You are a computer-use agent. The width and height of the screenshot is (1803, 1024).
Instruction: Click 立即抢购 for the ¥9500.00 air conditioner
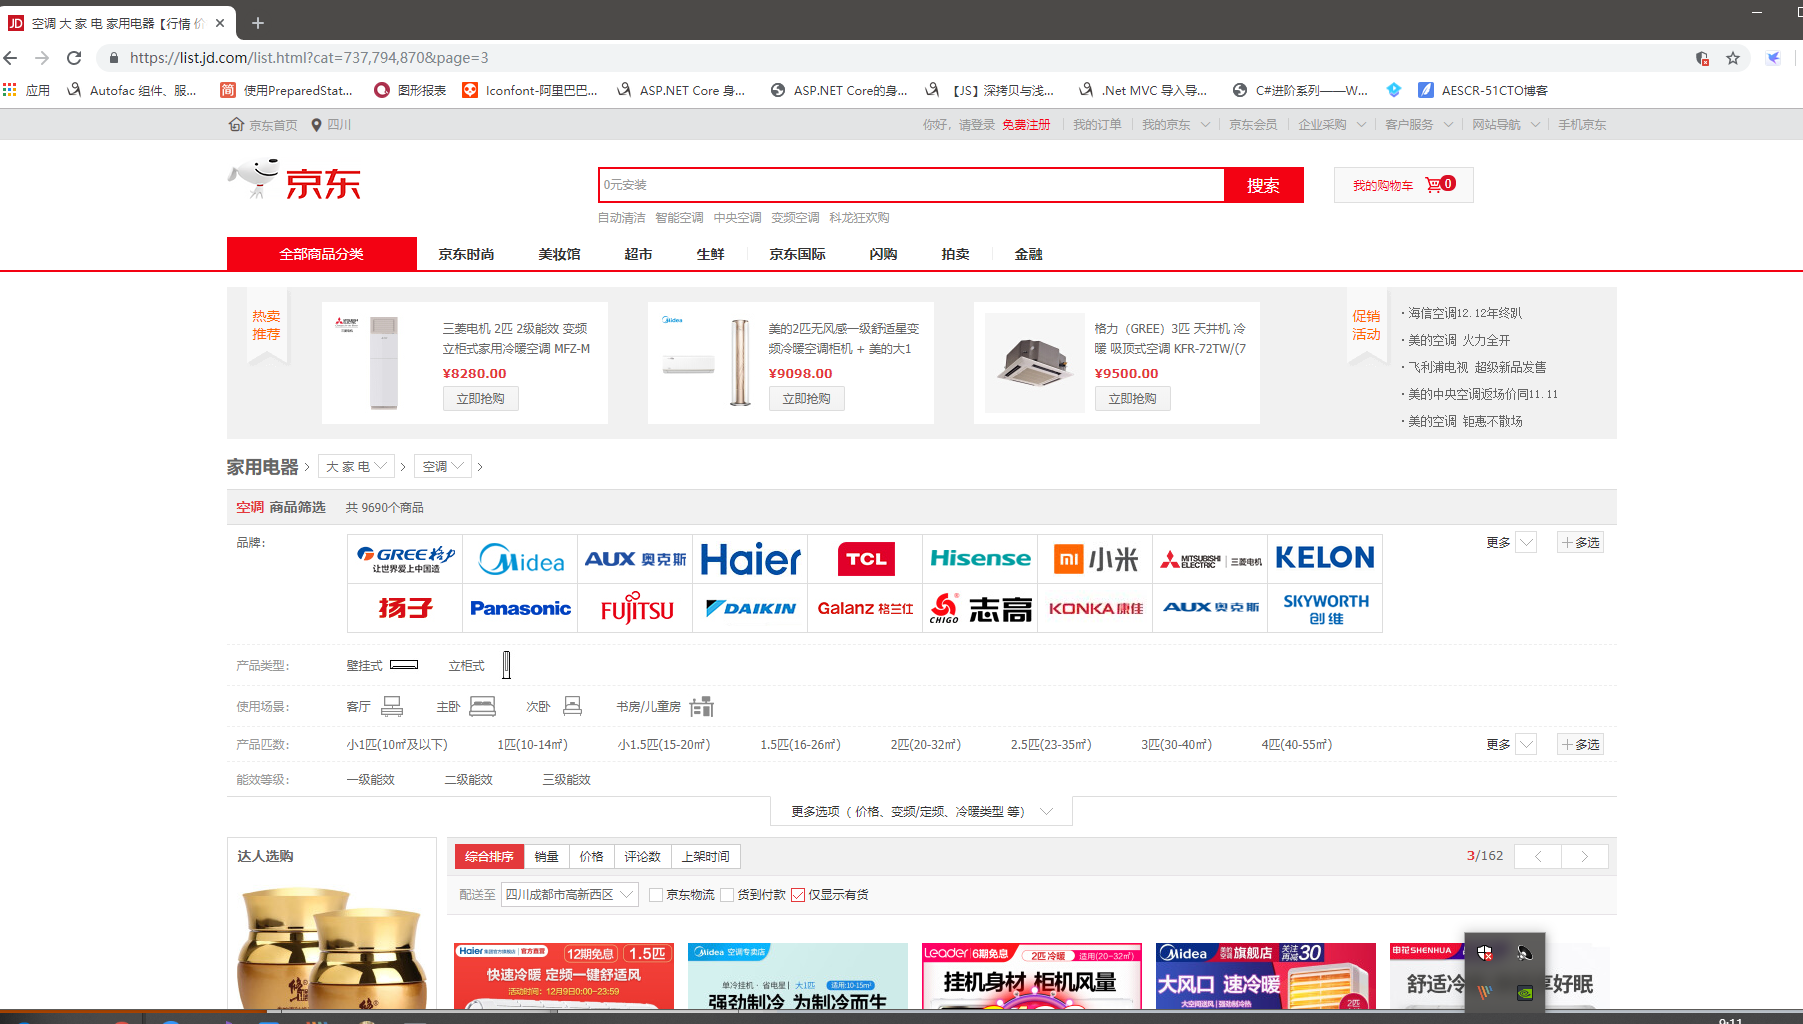(x=1133, y=399)
